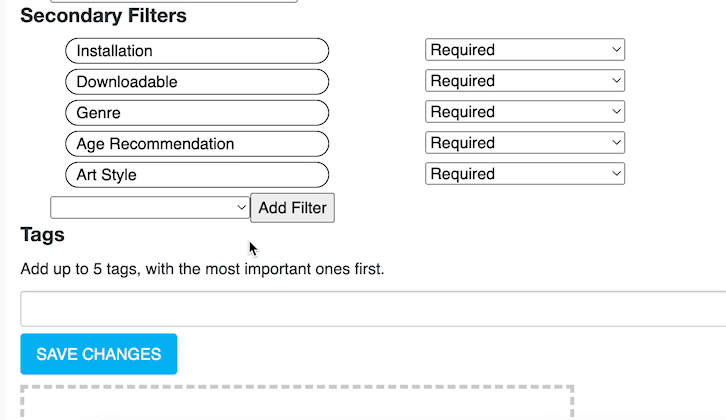
Task: Click the Art Style filter field
Action: coord(197,174)
